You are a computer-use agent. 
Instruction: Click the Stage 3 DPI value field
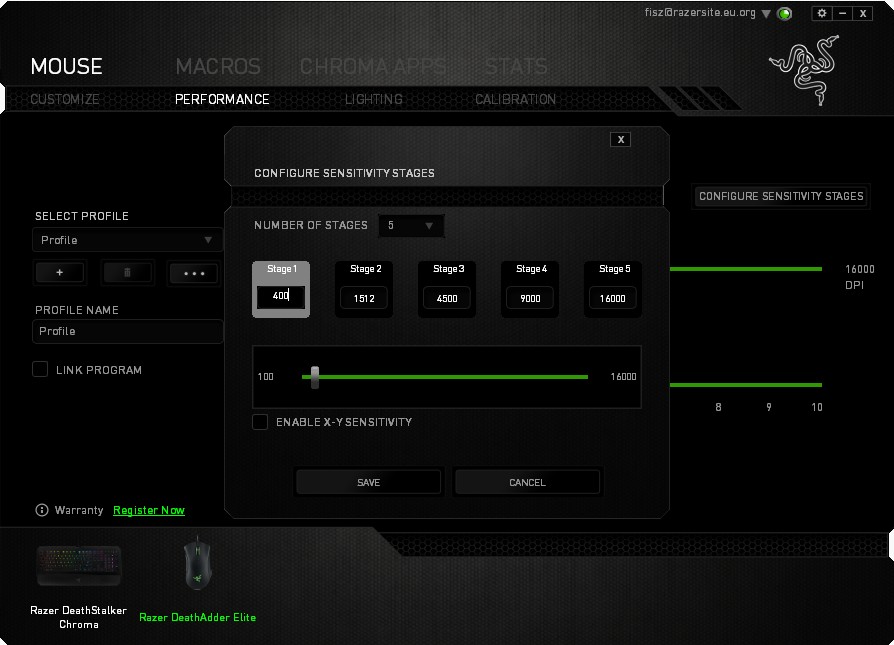click(446, 298)
